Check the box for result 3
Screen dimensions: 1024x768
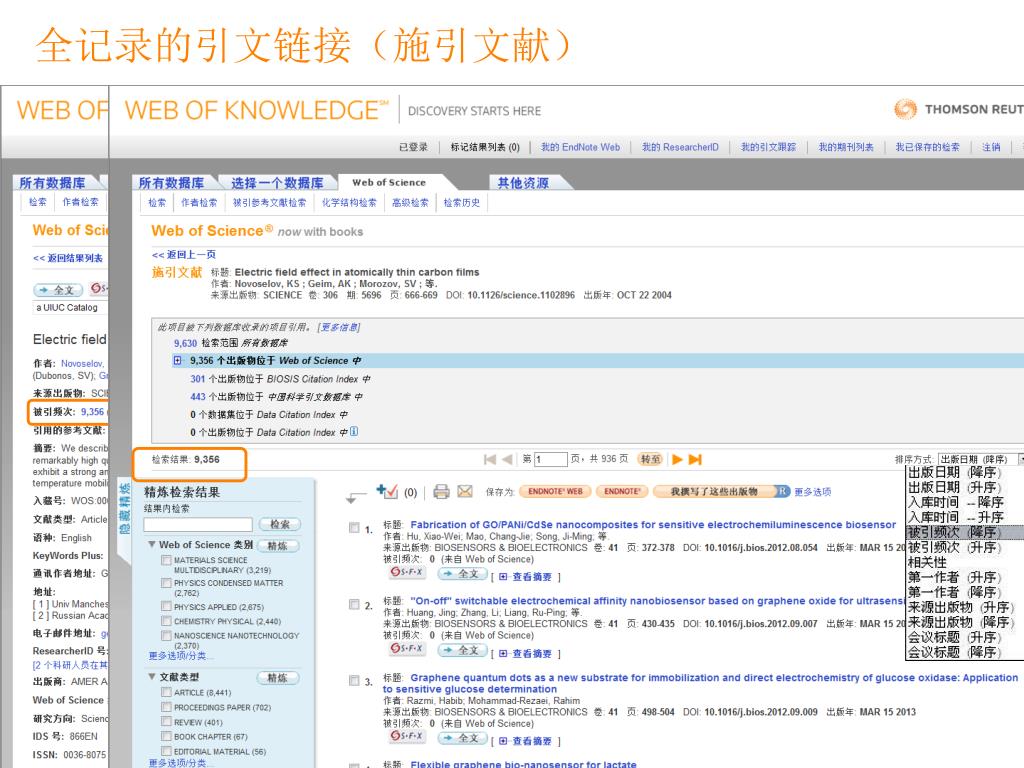[x=354, y=680]
